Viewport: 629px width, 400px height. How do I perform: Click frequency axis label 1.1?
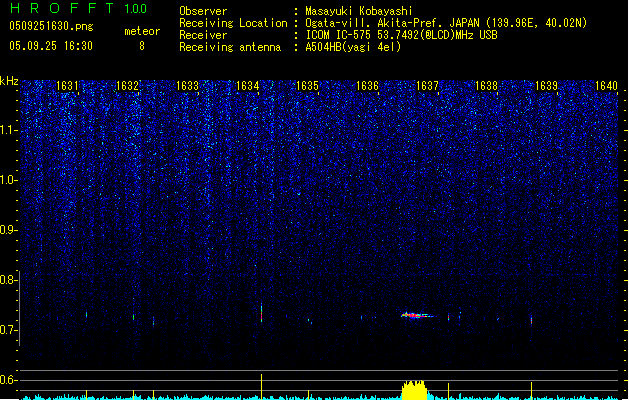coord(8,130)
